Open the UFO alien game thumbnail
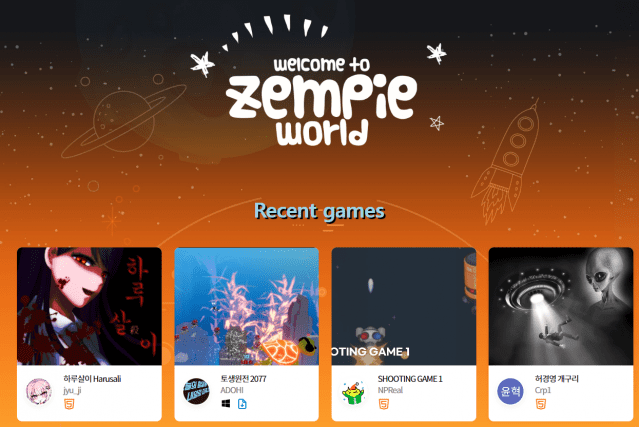This screenshot has width=639, height=427. (561, 306)
